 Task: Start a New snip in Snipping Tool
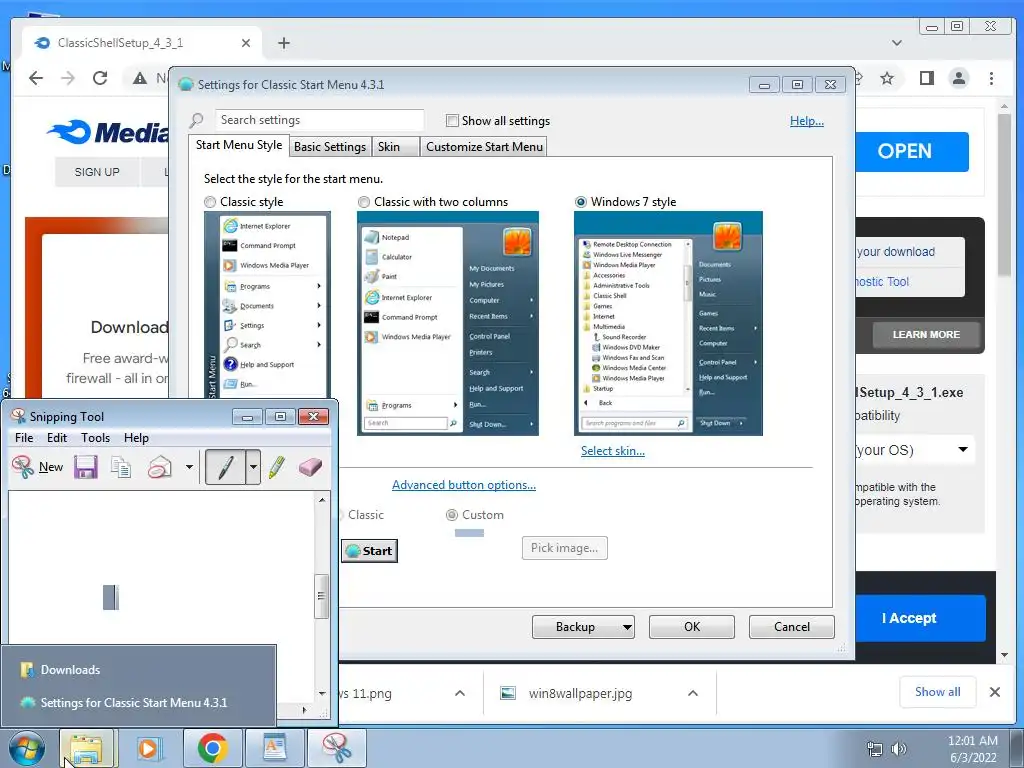pyautogui.click(x=38, y=467)
